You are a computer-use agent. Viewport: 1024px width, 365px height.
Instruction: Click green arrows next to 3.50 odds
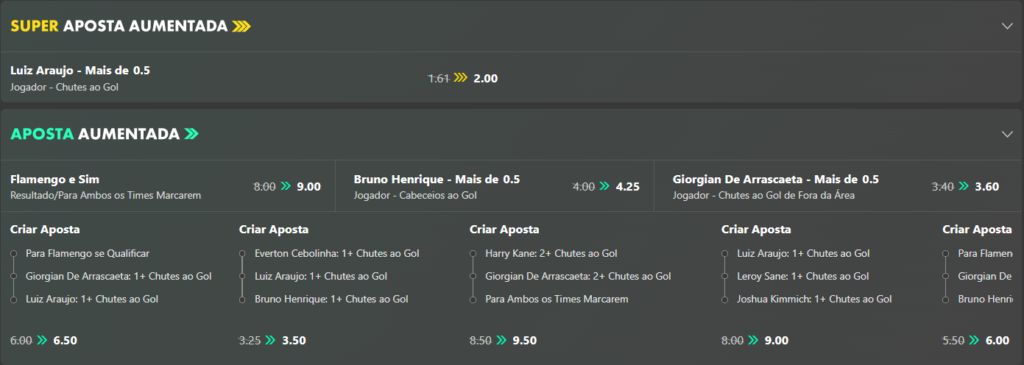271,340
